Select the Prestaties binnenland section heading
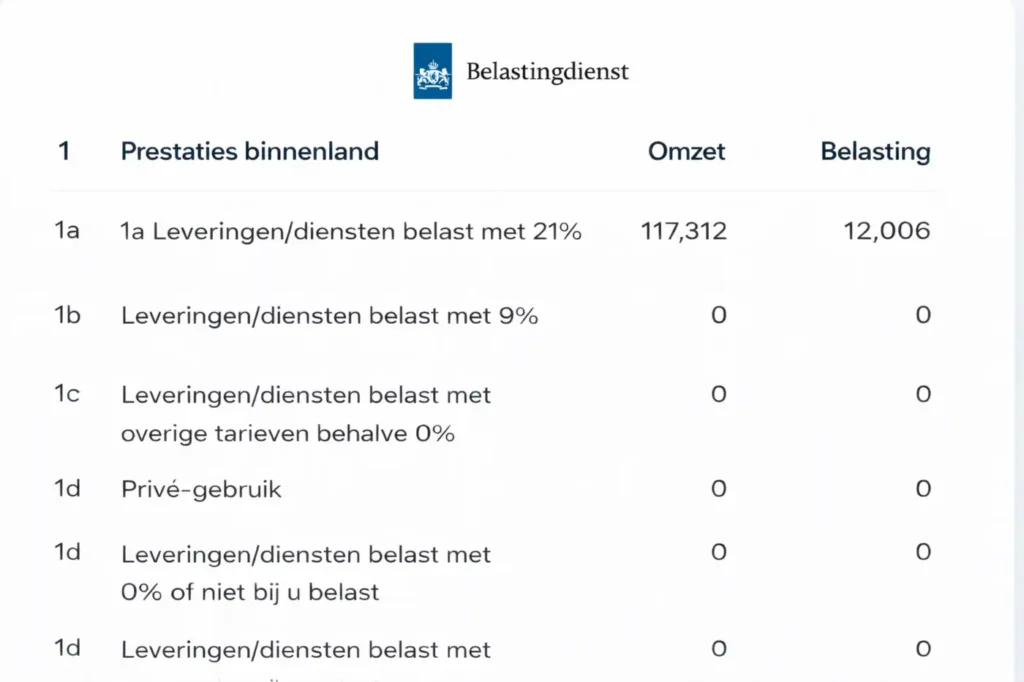This screenshot has height=682, width=1024. pos(249,152)
